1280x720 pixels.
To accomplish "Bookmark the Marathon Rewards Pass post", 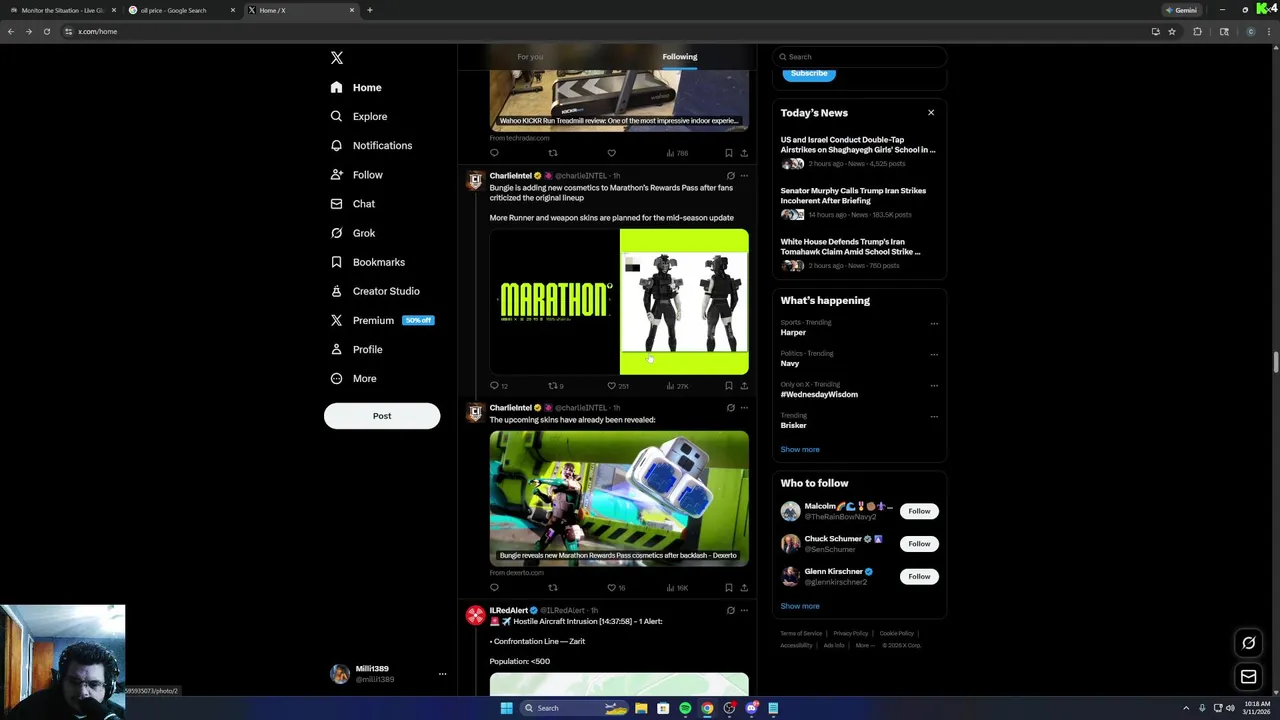I will [729, 386].
